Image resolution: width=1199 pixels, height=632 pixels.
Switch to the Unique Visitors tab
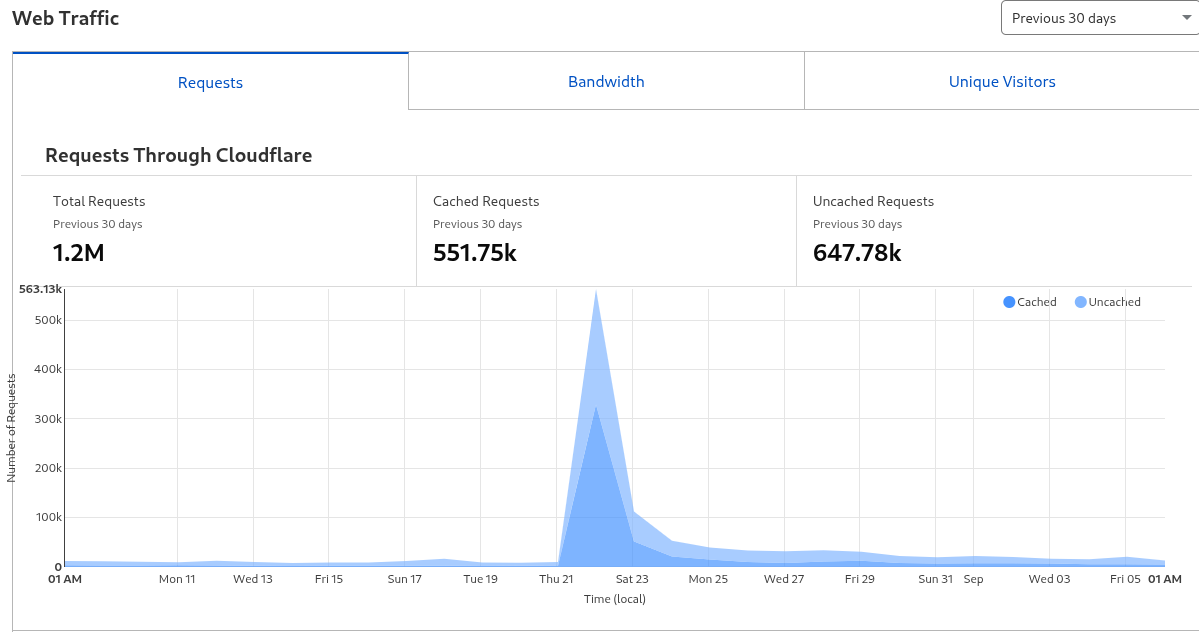(1001, 82)
